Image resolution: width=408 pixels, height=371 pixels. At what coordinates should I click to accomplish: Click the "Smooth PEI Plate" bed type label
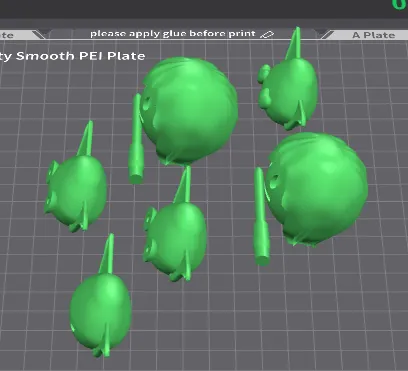pos(80,56)
